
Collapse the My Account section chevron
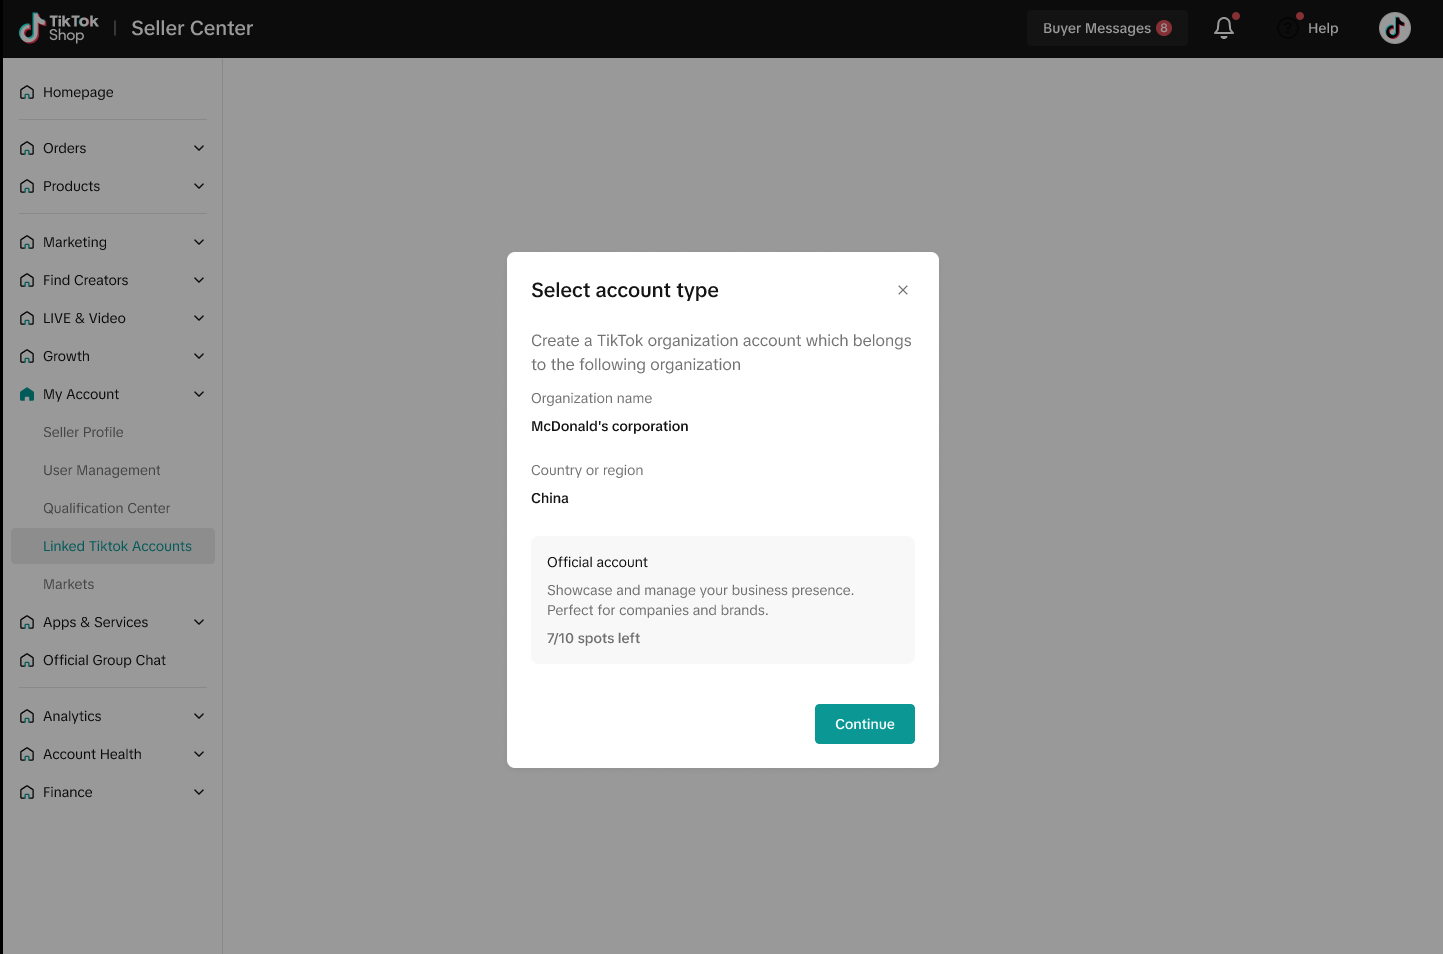(x=199, y=394)
